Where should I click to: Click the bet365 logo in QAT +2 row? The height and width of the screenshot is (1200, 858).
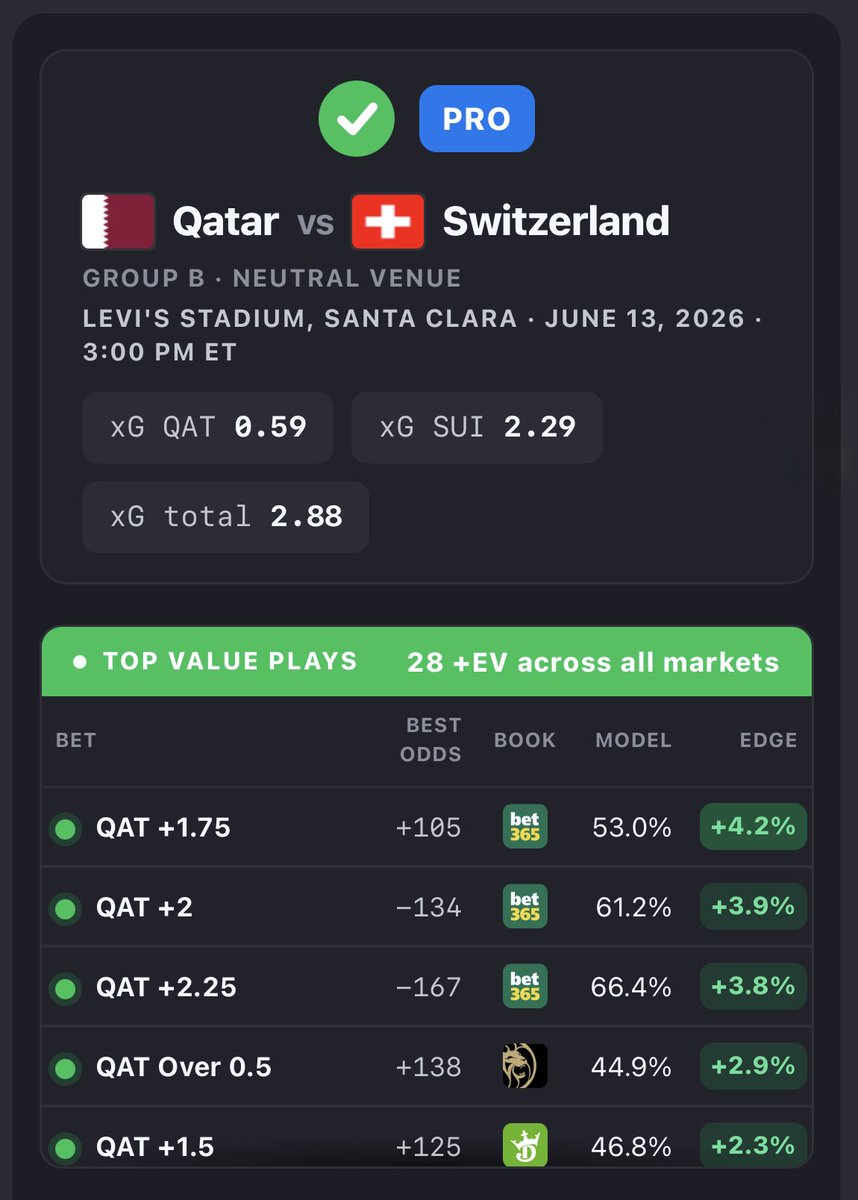(x=525, y=907)
